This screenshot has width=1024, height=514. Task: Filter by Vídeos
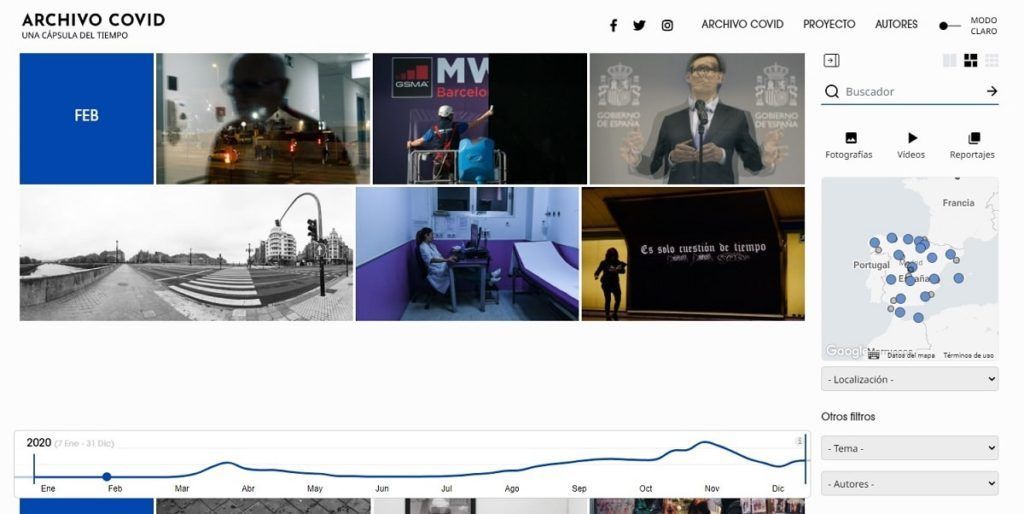[x=911, y=146]
